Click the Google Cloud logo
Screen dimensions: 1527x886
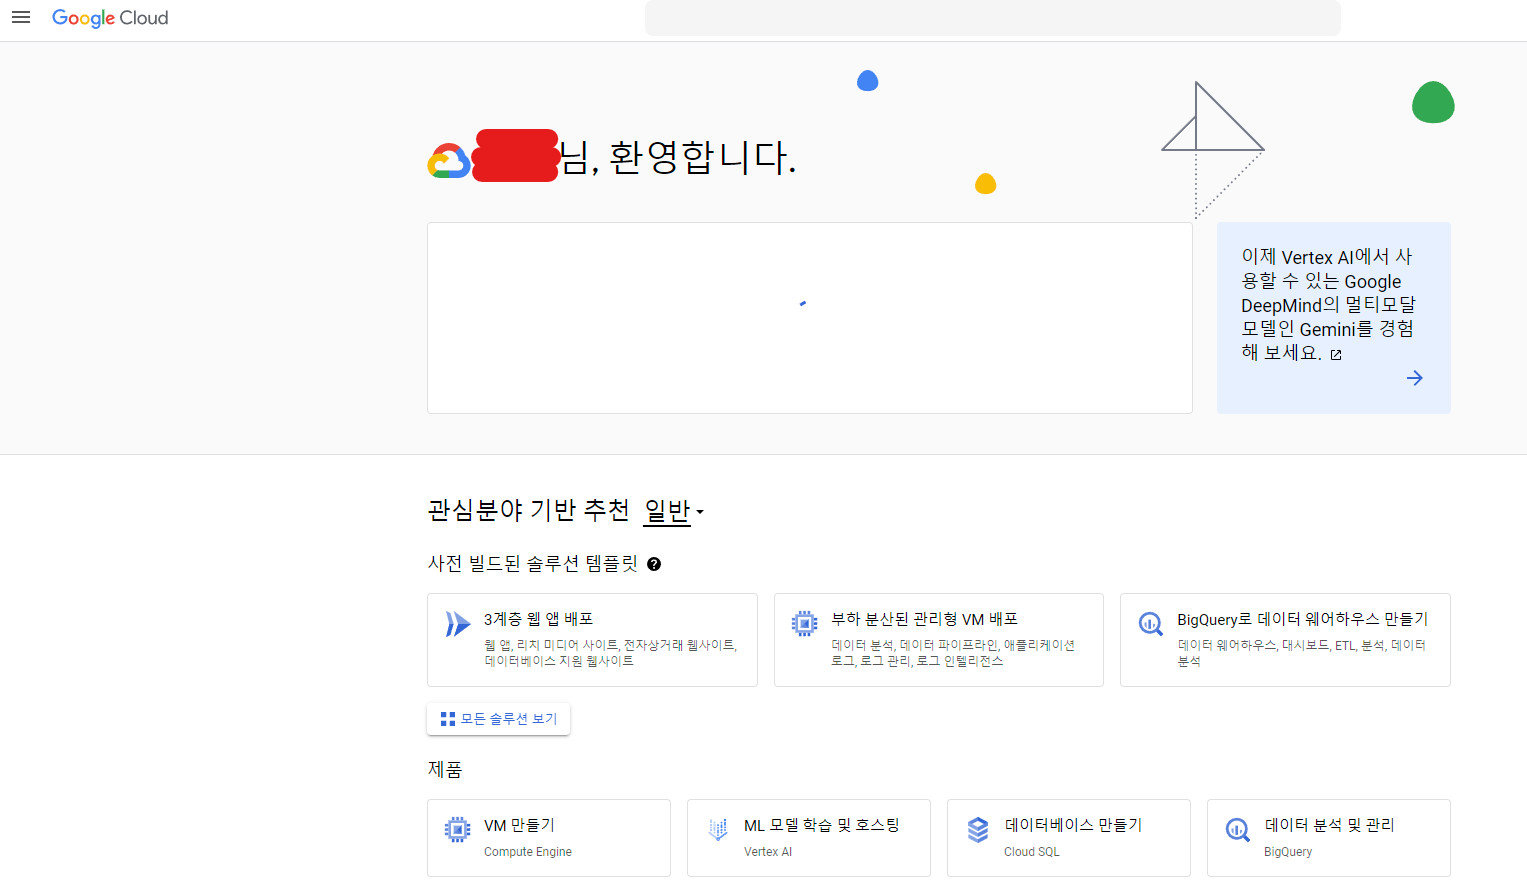tap(110, 18)
